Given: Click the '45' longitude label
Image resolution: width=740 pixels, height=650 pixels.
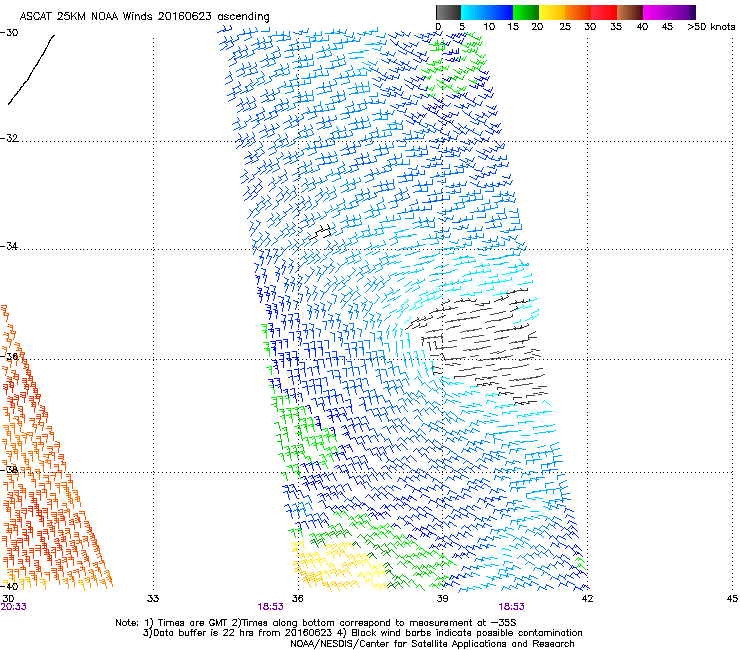Looking at the screenshot, I should [732, 599].
